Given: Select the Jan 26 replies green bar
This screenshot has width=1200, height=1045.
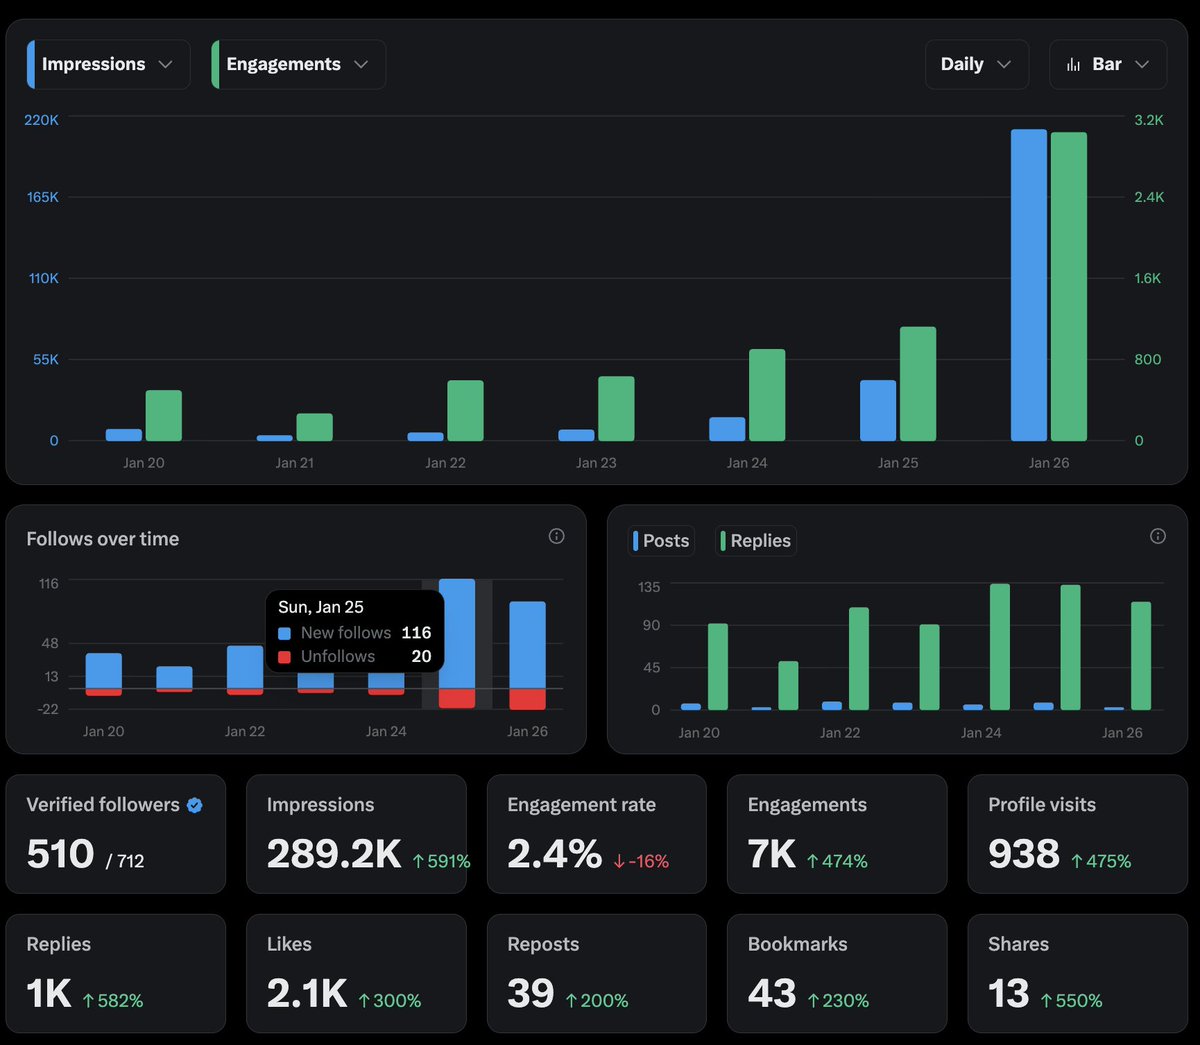Looking at the screenshot, I should click(1141, 656).
